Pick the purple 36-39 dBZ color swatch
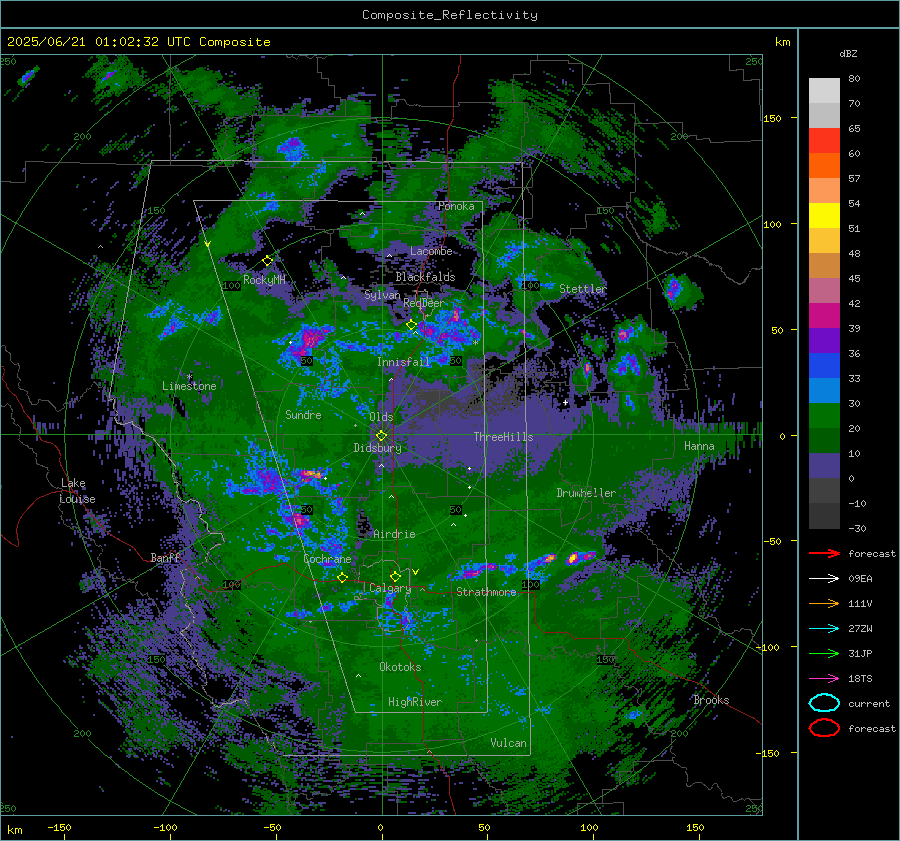Screen dimensions: 900x841 click(824, 341)
